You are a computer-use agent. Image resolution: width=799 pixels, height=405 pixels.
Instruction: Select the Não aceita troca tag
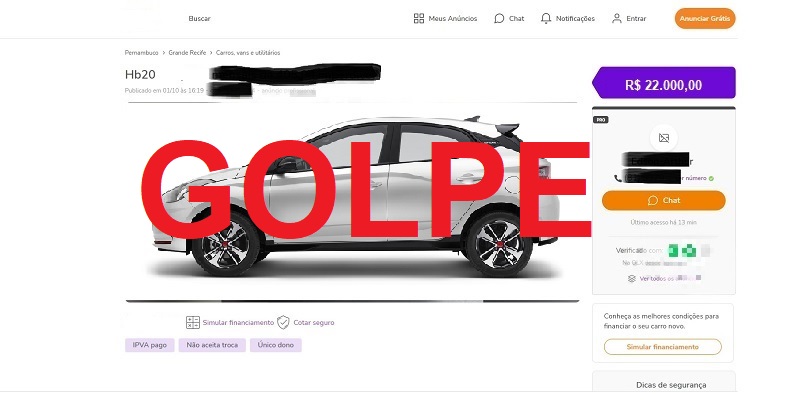[212, 345]
